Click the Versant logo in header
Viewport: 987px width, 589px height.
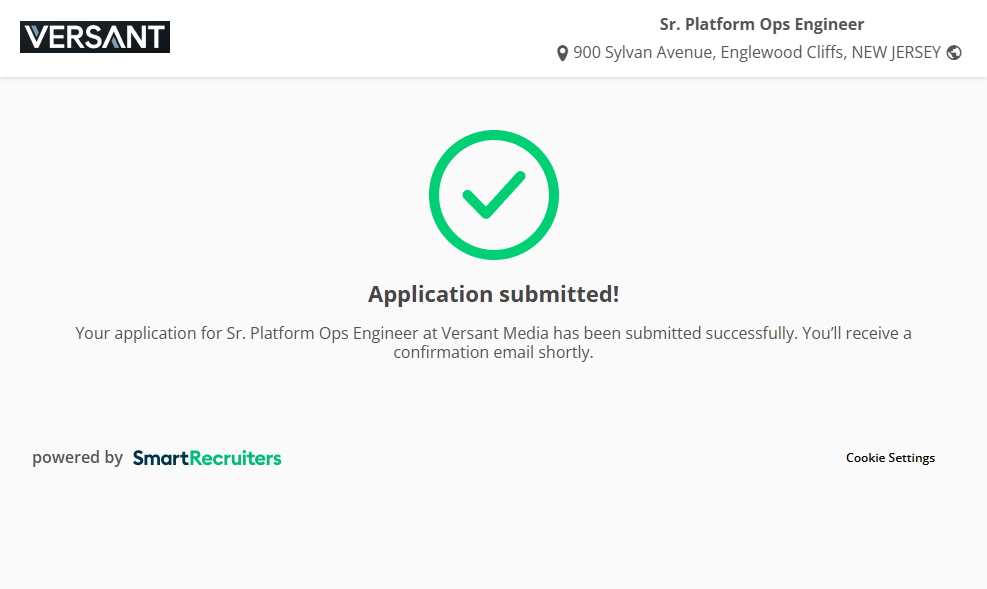click(x=95, y=37)
